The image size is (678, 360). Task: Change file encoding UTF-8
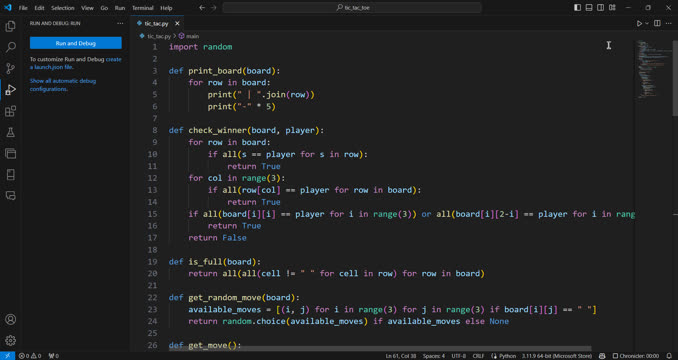coord(458,356)
